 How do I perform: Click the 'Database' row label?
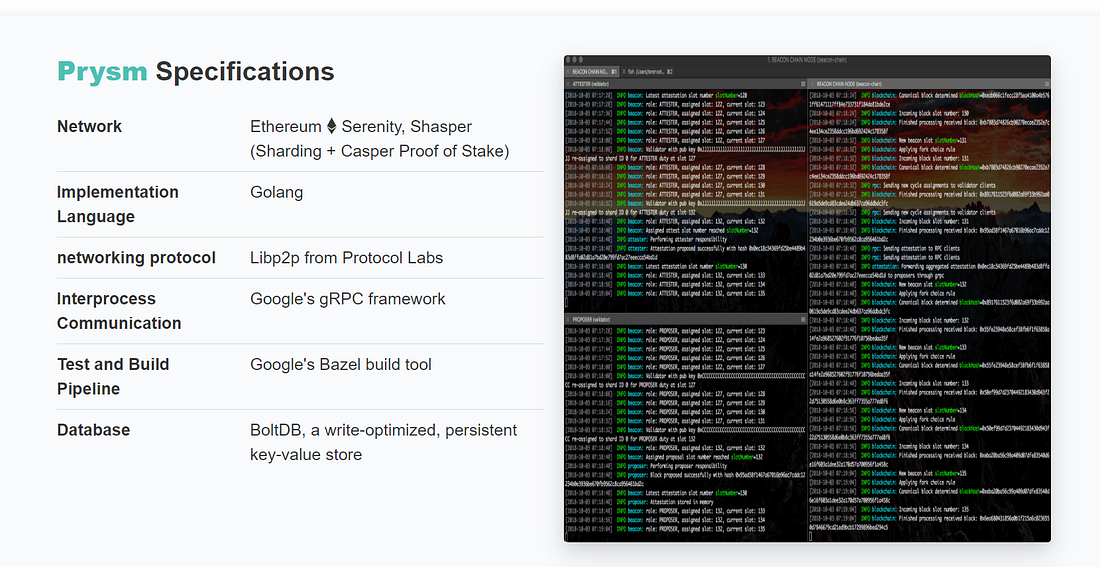(93, 430)
